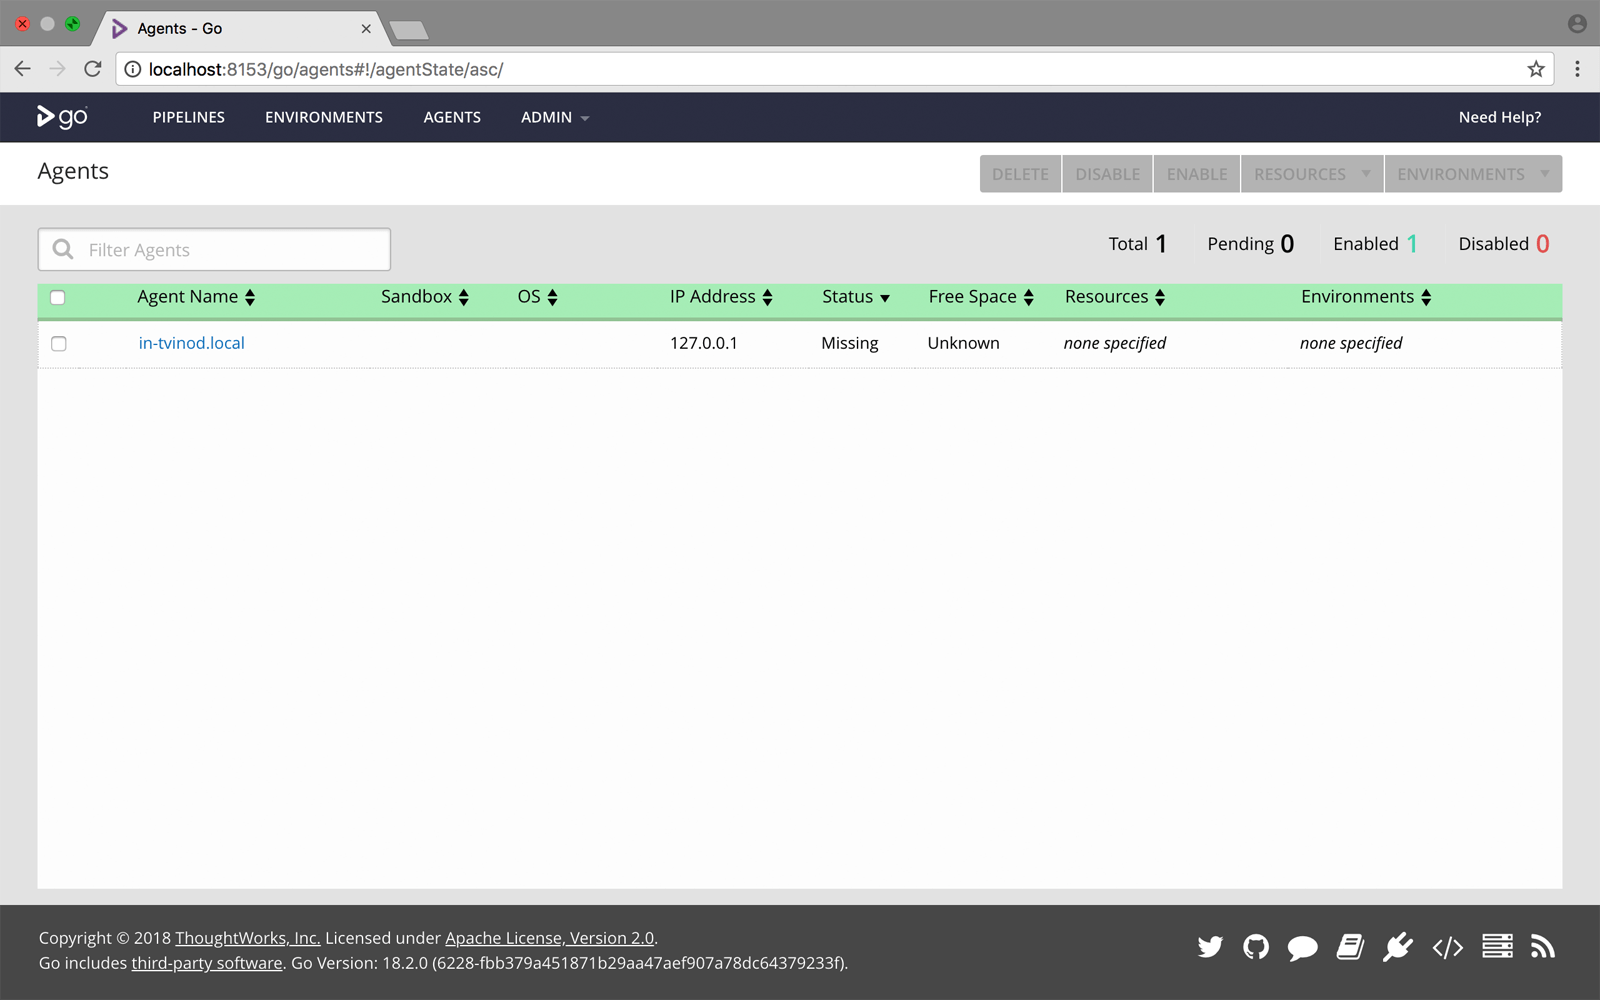Open the AGENTS navigation item
The width and height of the screenshot is (1600, 1000).
[x=452, y=117]
